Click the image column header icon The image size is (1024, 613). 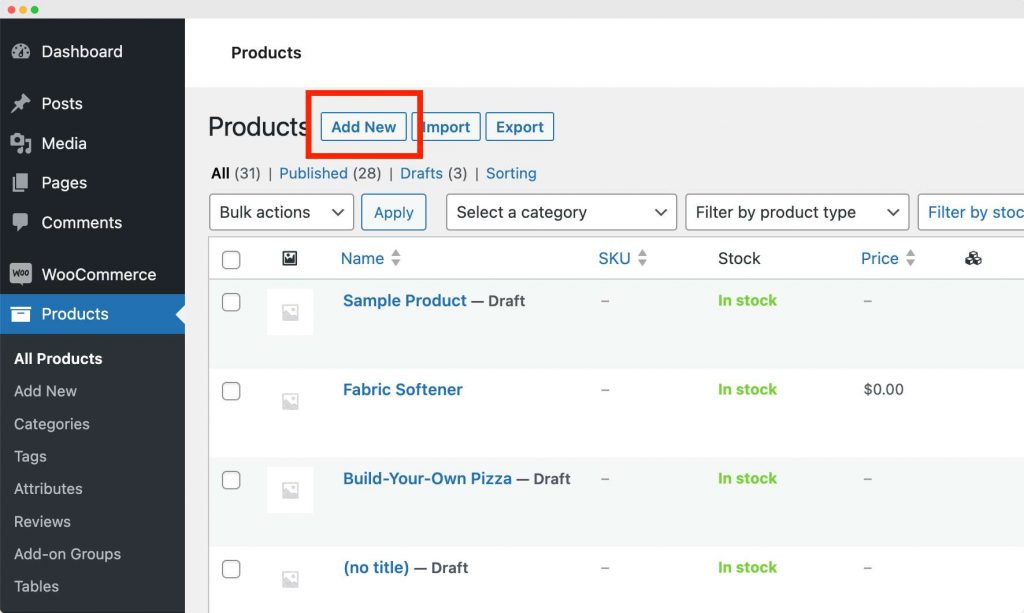290,259
